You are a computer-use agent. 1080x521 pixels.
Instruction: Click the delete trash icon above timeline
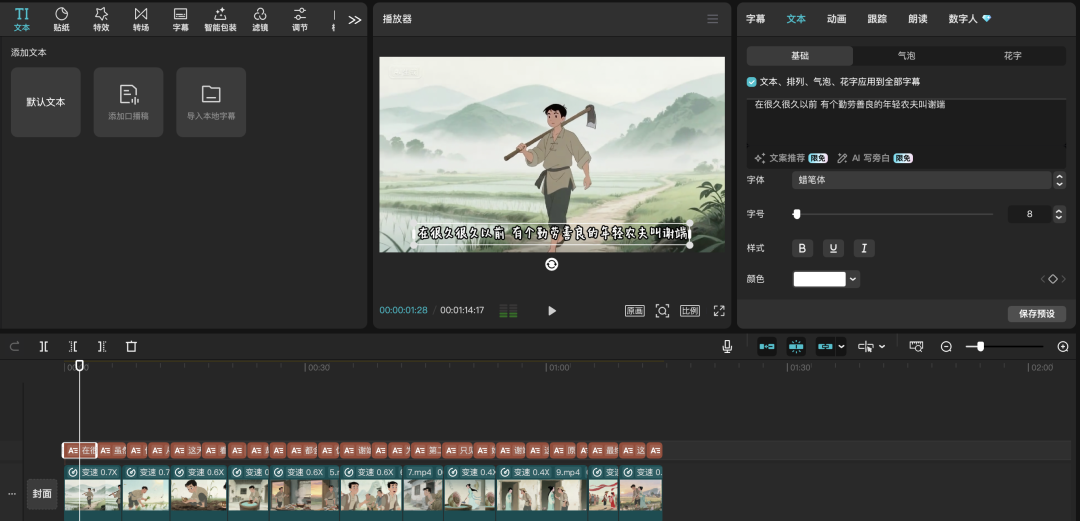pos(131,346)
